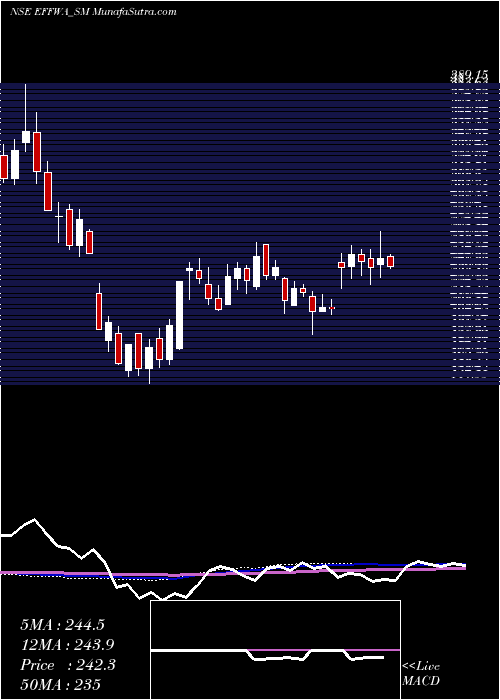Click the tallest-wick candlestick at the chart peak
The width and height of the screenshot is (500, 700).
coord(26,118)
